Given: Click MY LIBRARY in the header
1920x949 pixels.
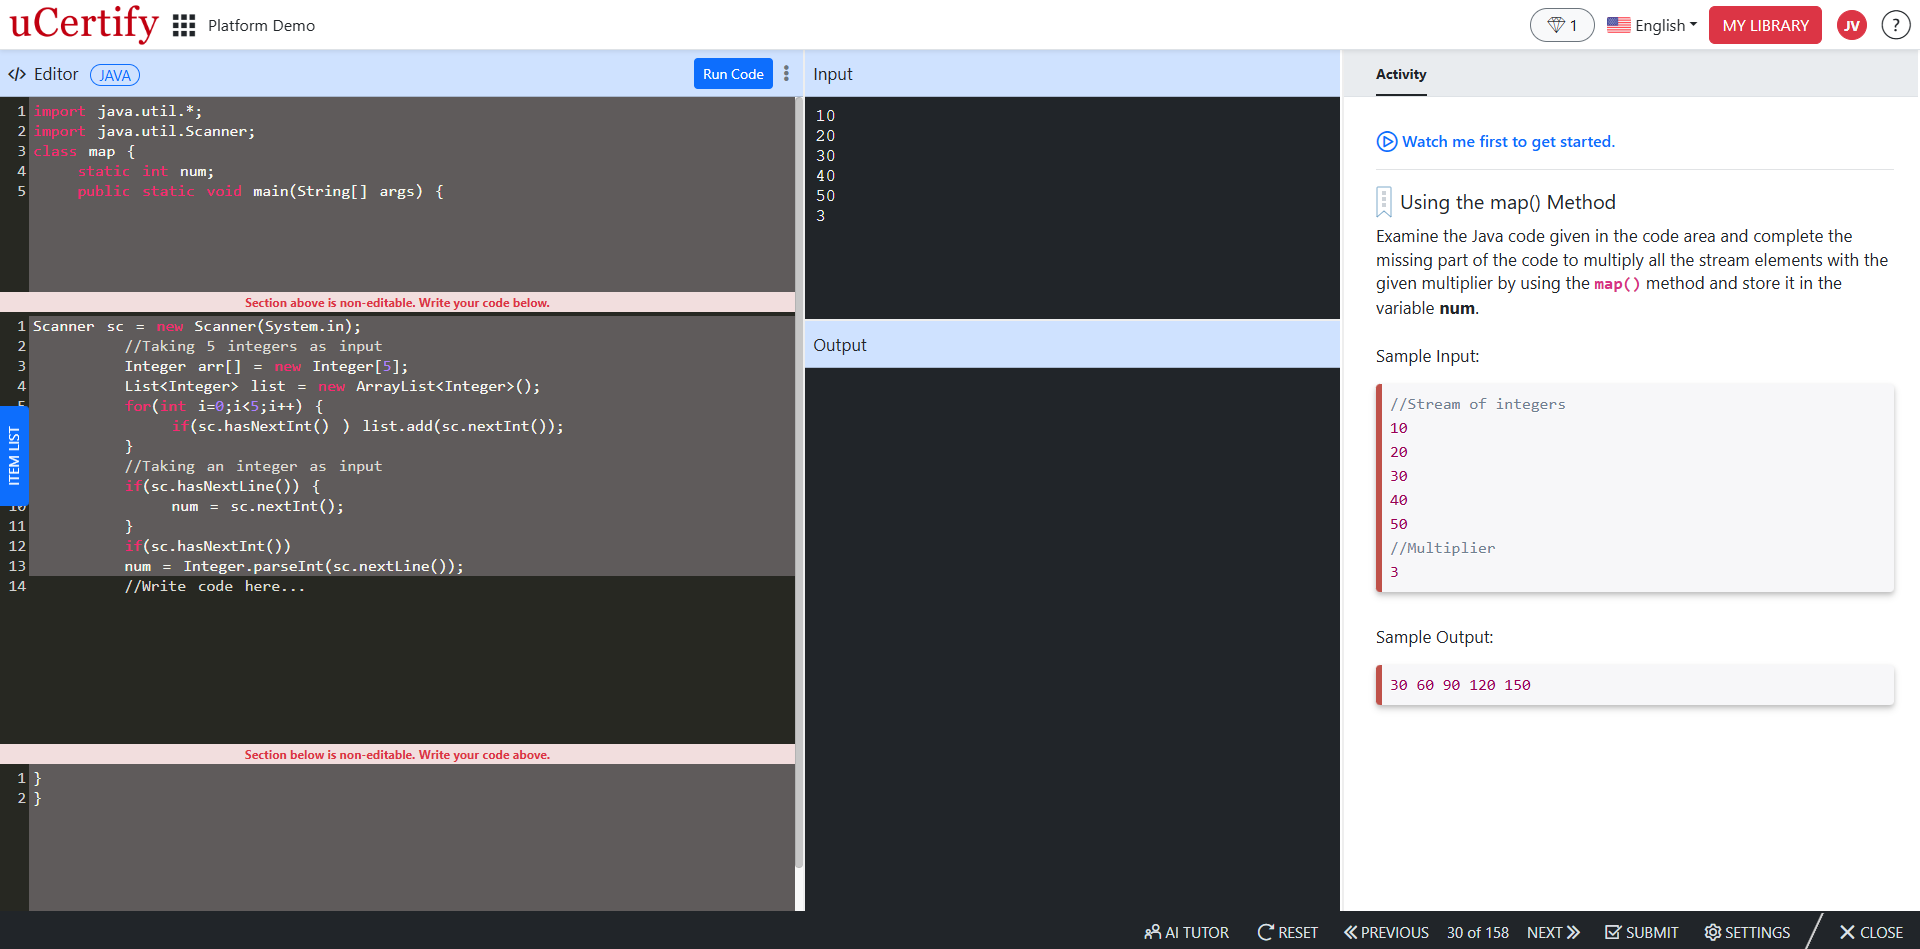Looking at the screenshot, I should pos(1765,25).
